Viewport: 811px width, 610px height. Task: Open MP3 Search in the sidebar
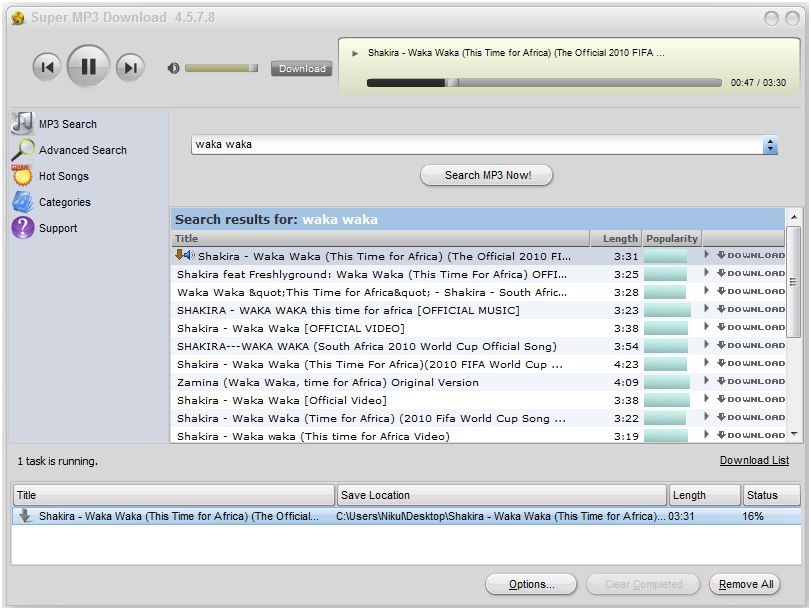68,124
